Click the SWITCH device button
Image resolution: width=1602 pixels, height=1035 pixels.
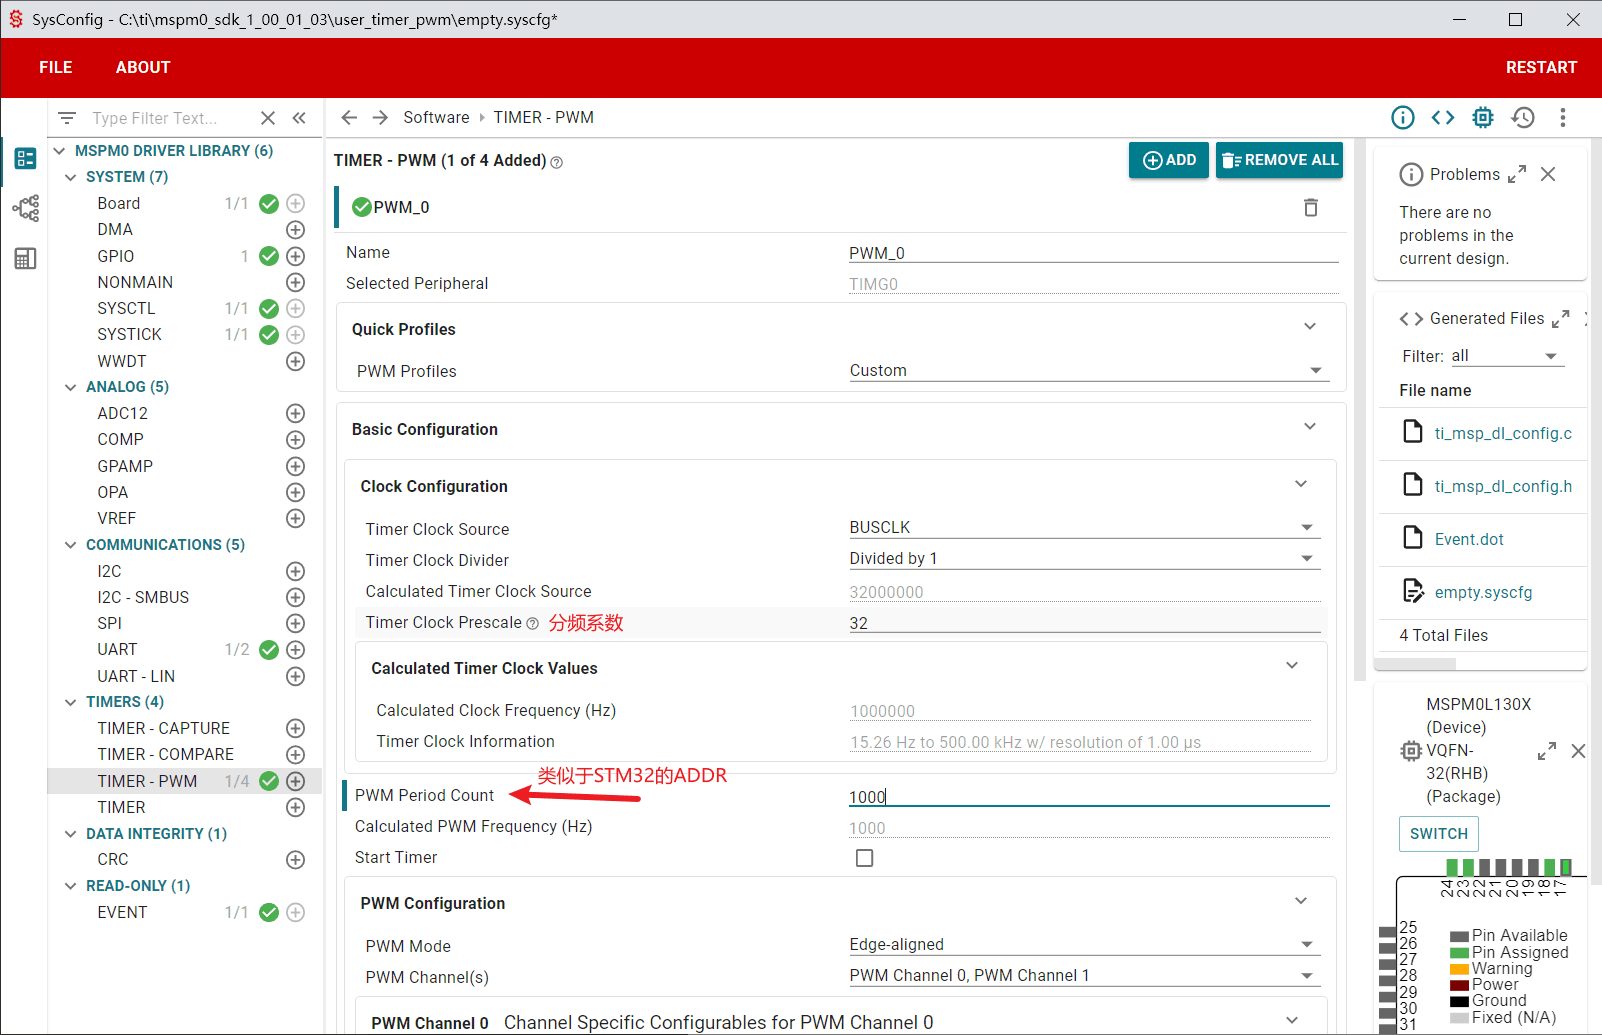[x=1438, y=834]
